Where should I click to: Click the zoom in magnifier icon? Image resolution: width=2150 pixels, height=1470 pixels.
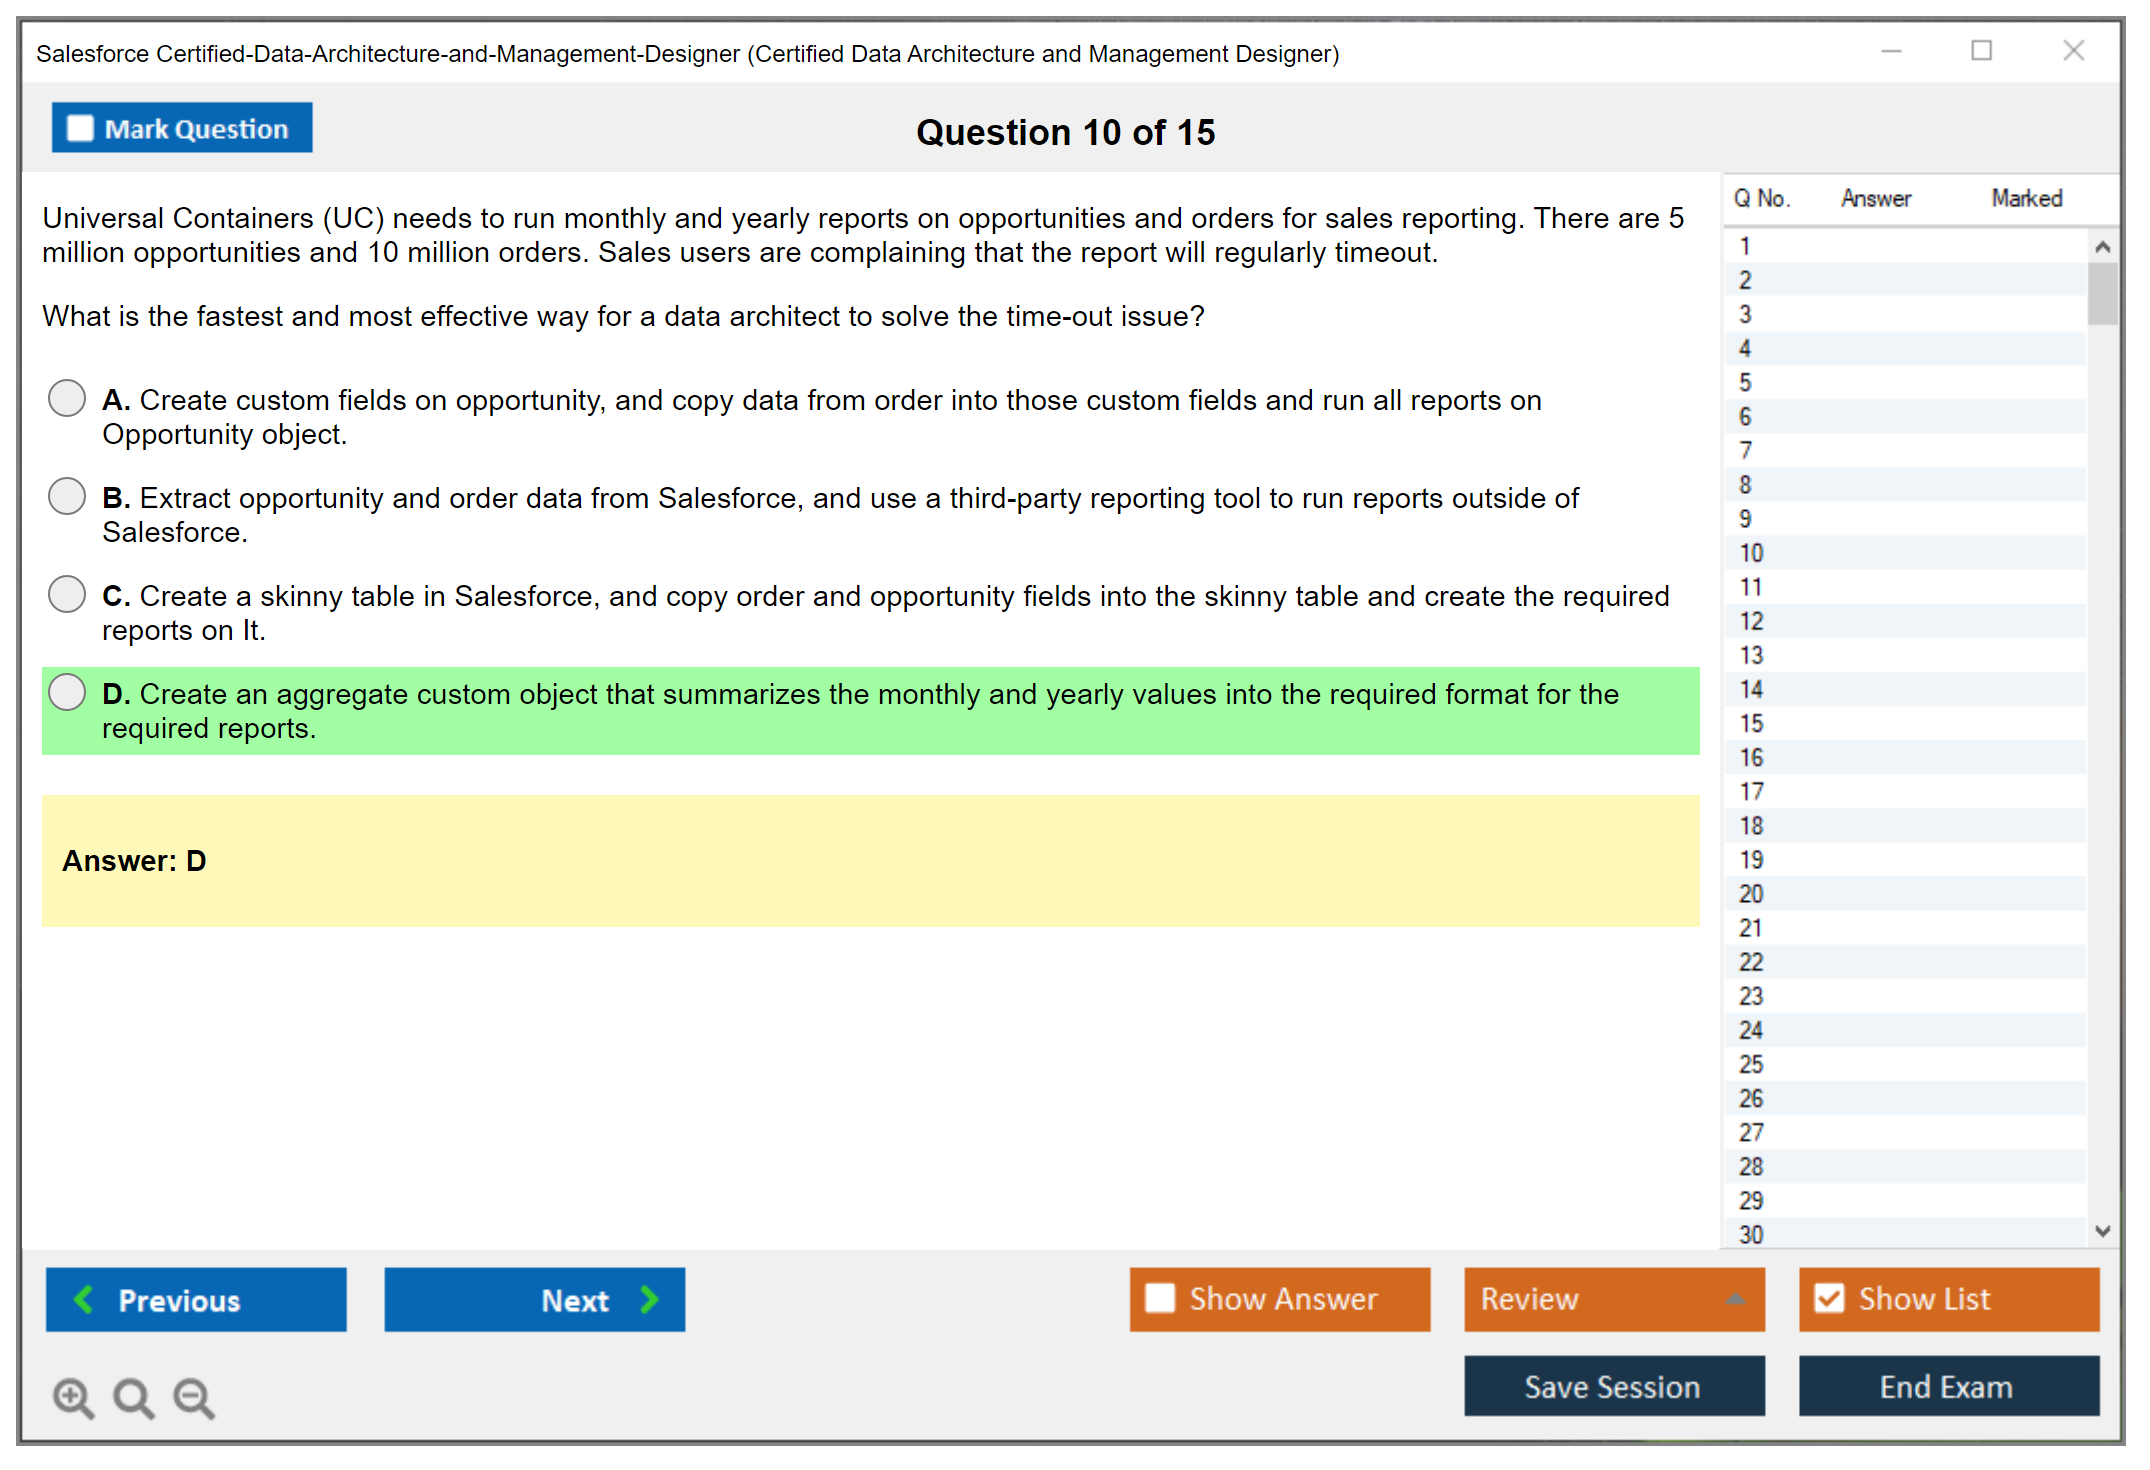(73, 1397)
